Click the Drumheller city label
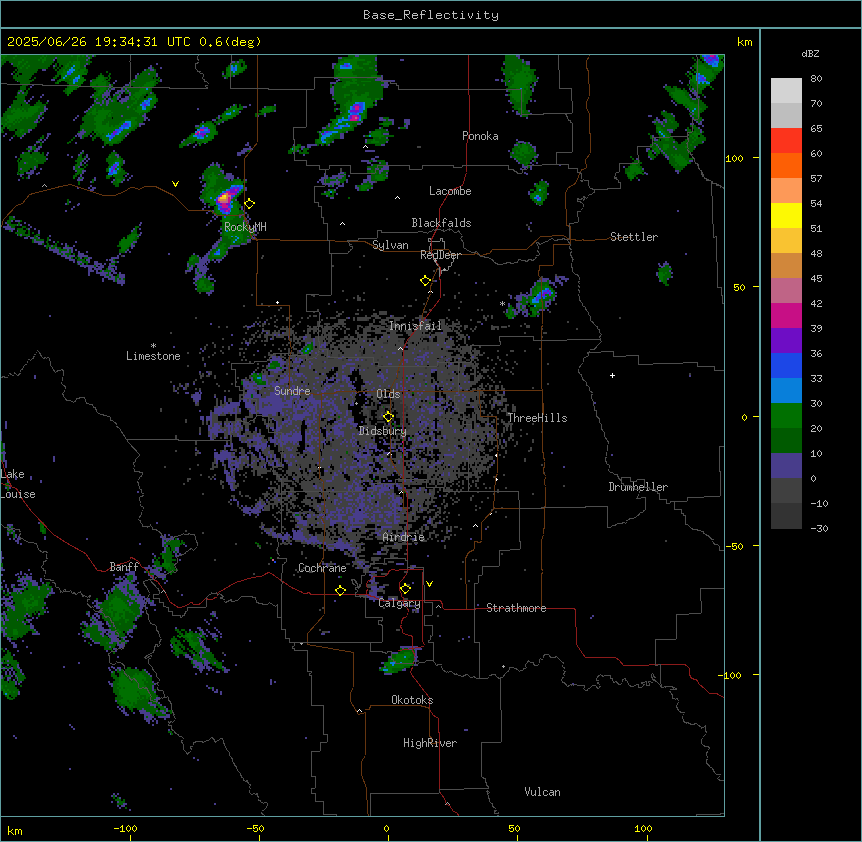 point(638,487)
